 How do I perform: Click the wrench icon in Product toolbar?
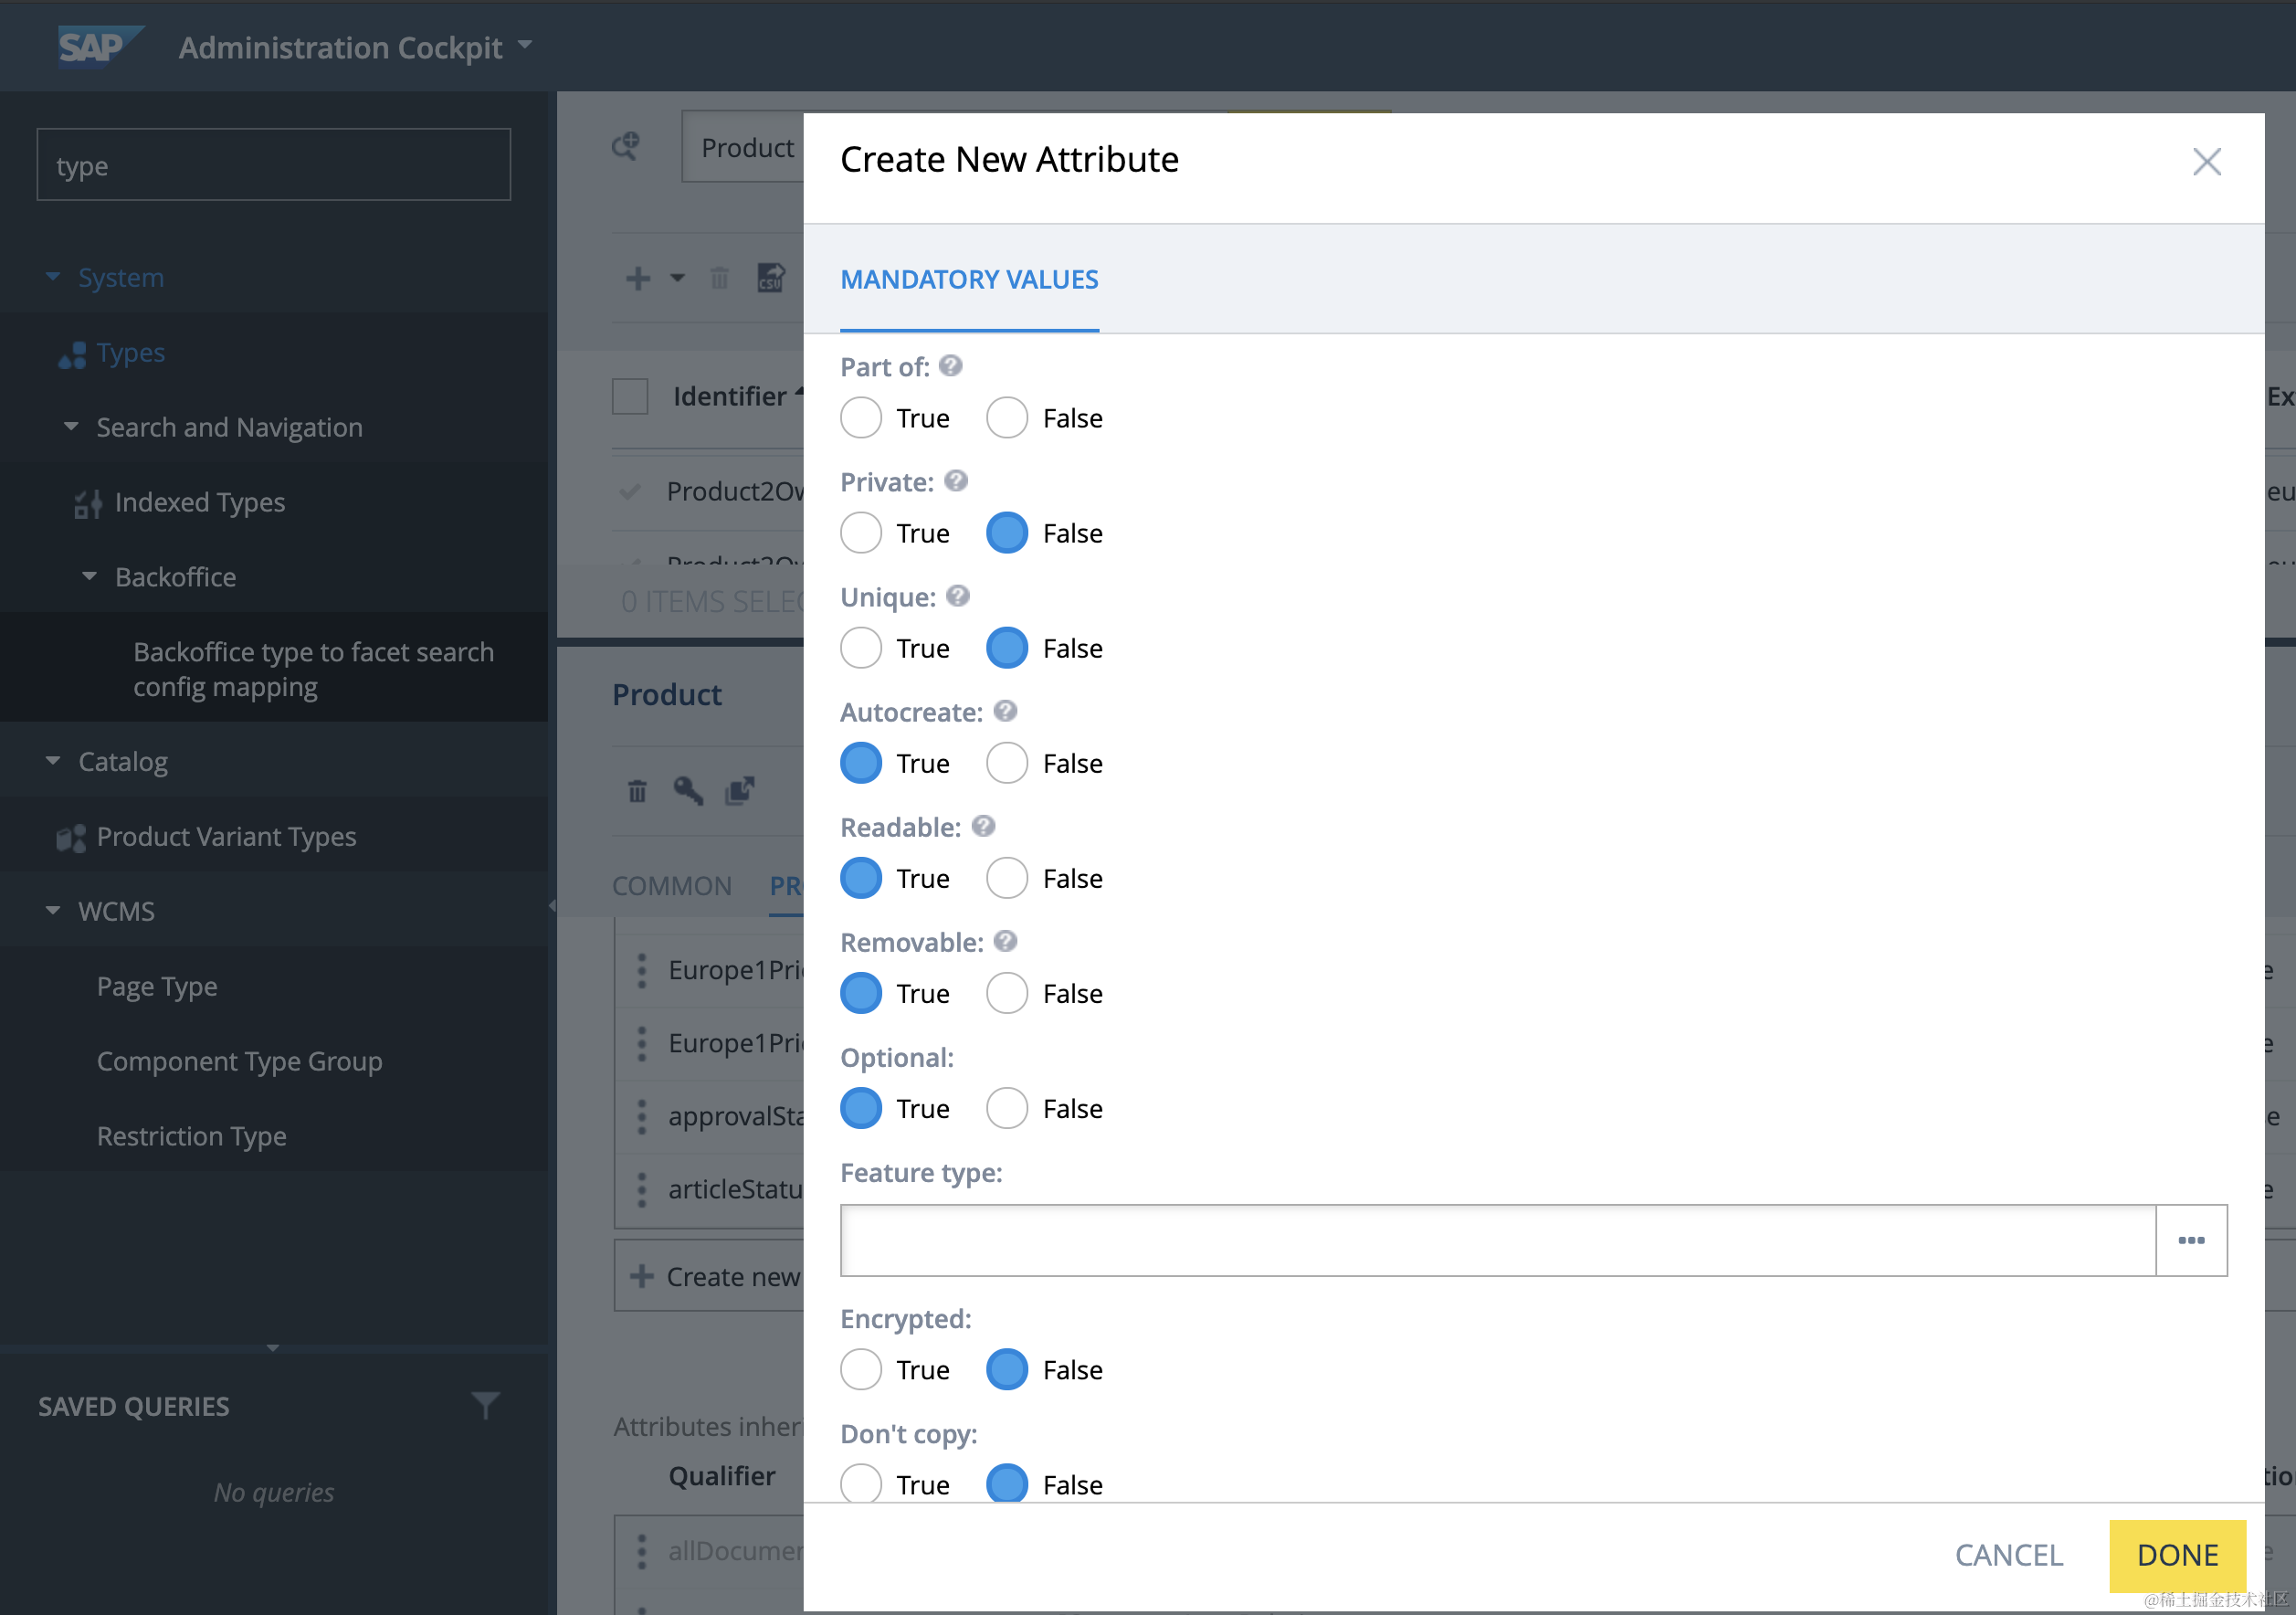688,791
